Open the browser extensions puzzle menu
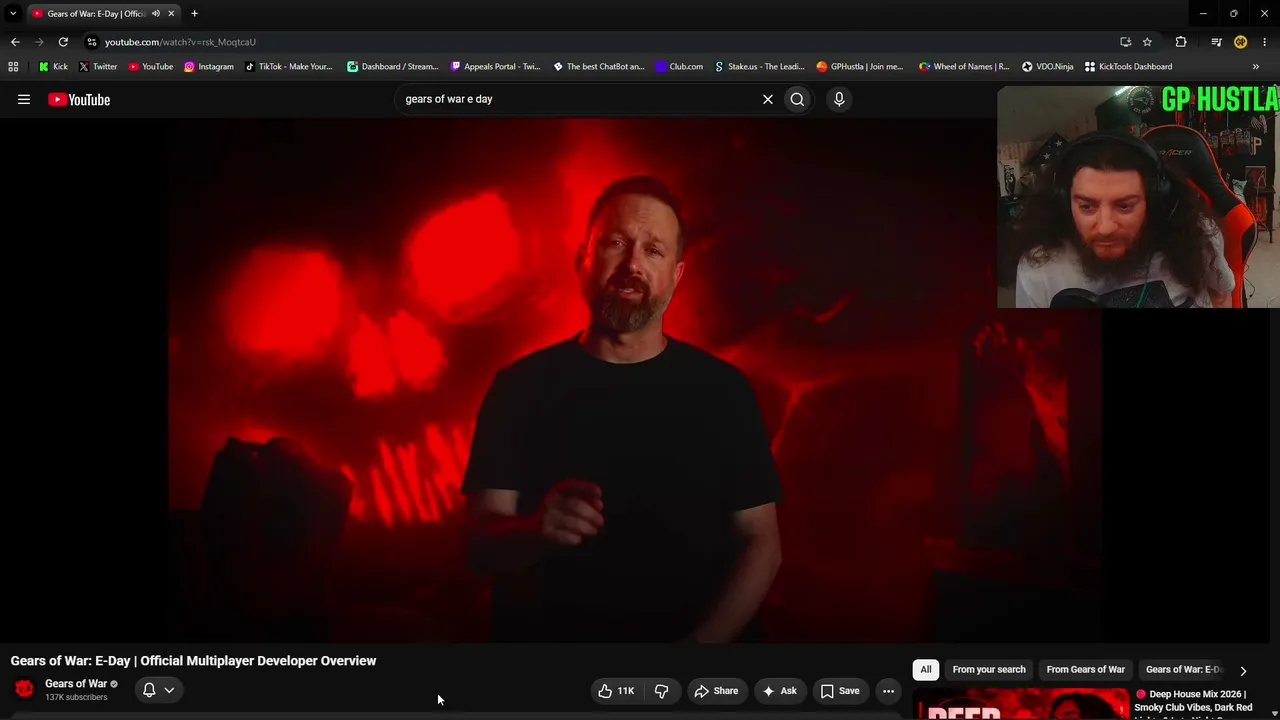Viewport: 1280px width, 720px height. click(1181, 42)
